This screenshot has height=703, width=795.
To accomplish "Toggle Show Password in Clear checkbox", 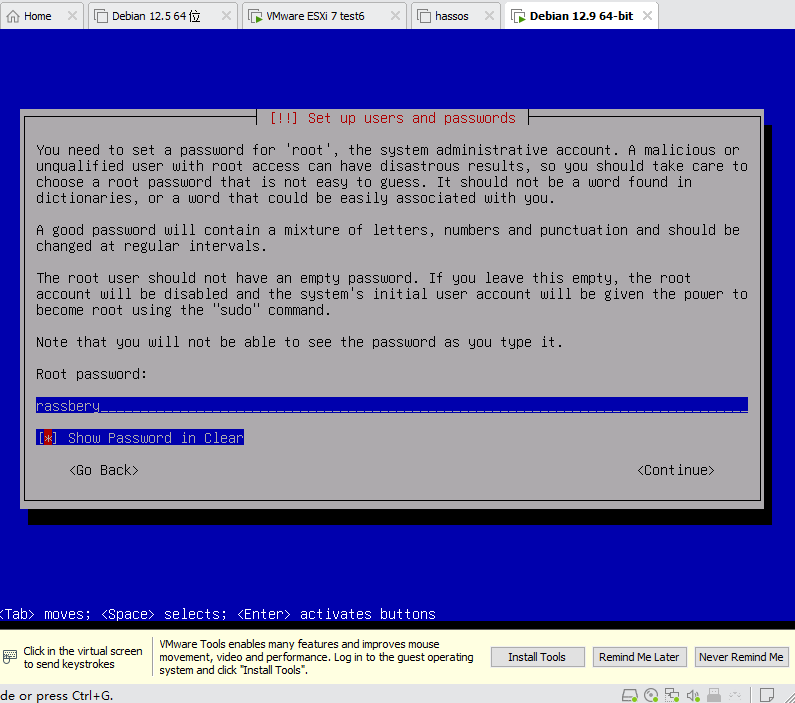I will point(140,437).
